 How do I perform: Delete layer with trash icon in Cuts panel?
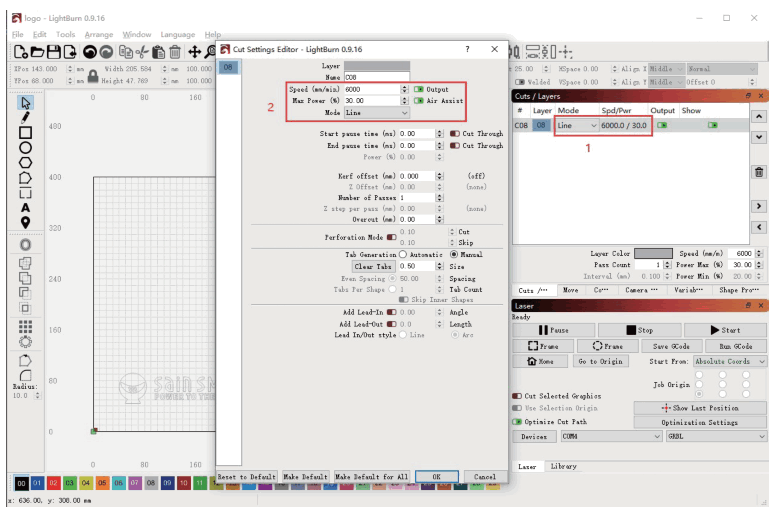(x=759, y=172)
